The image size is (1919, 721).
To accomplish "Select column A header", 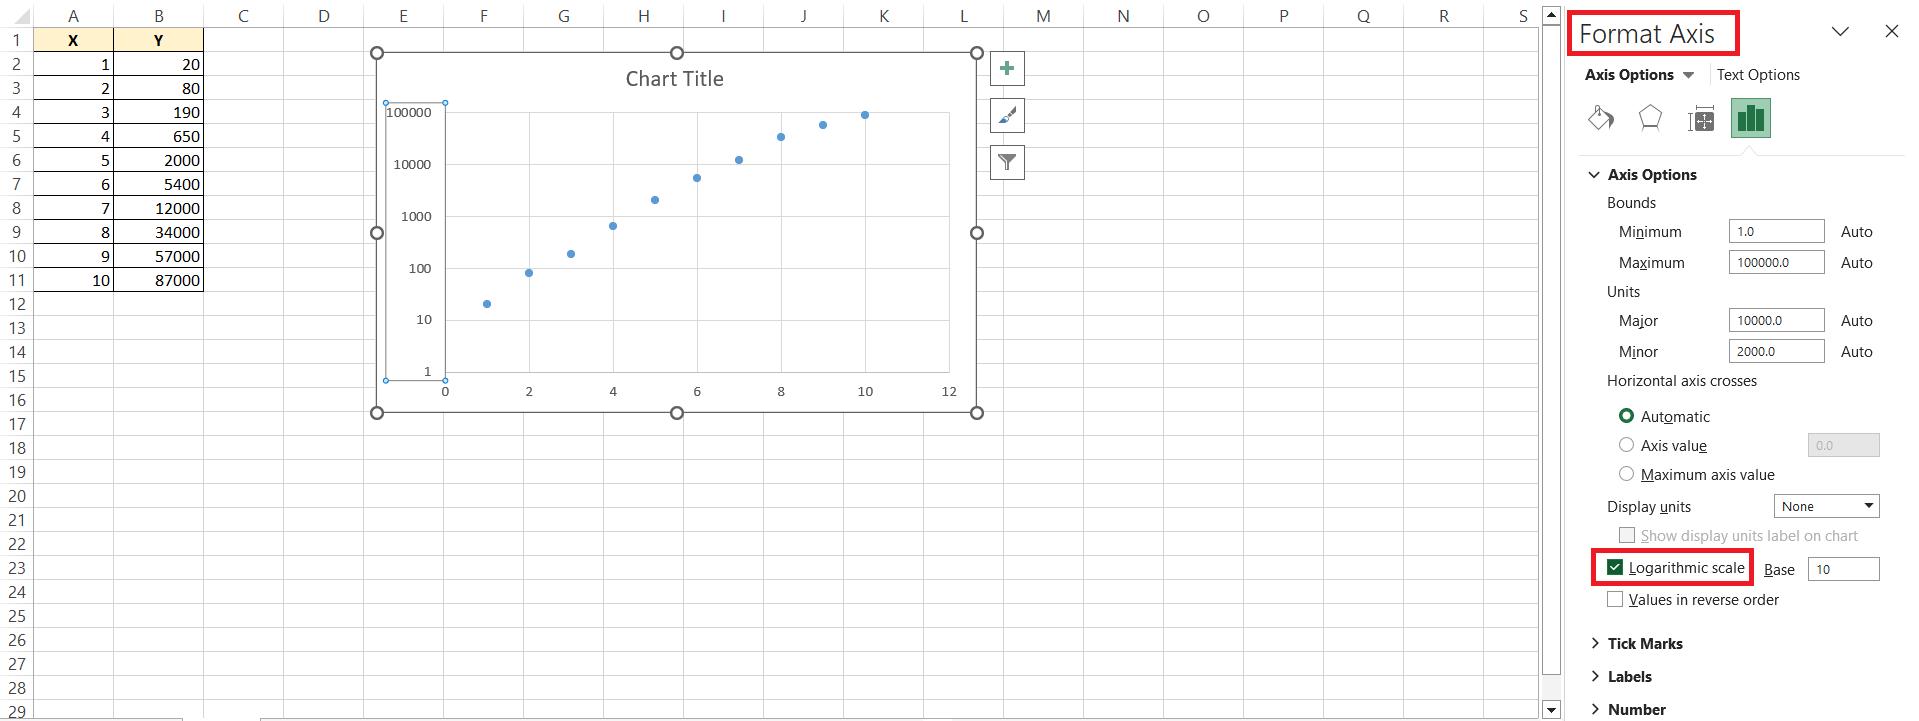I will (73, 16).
